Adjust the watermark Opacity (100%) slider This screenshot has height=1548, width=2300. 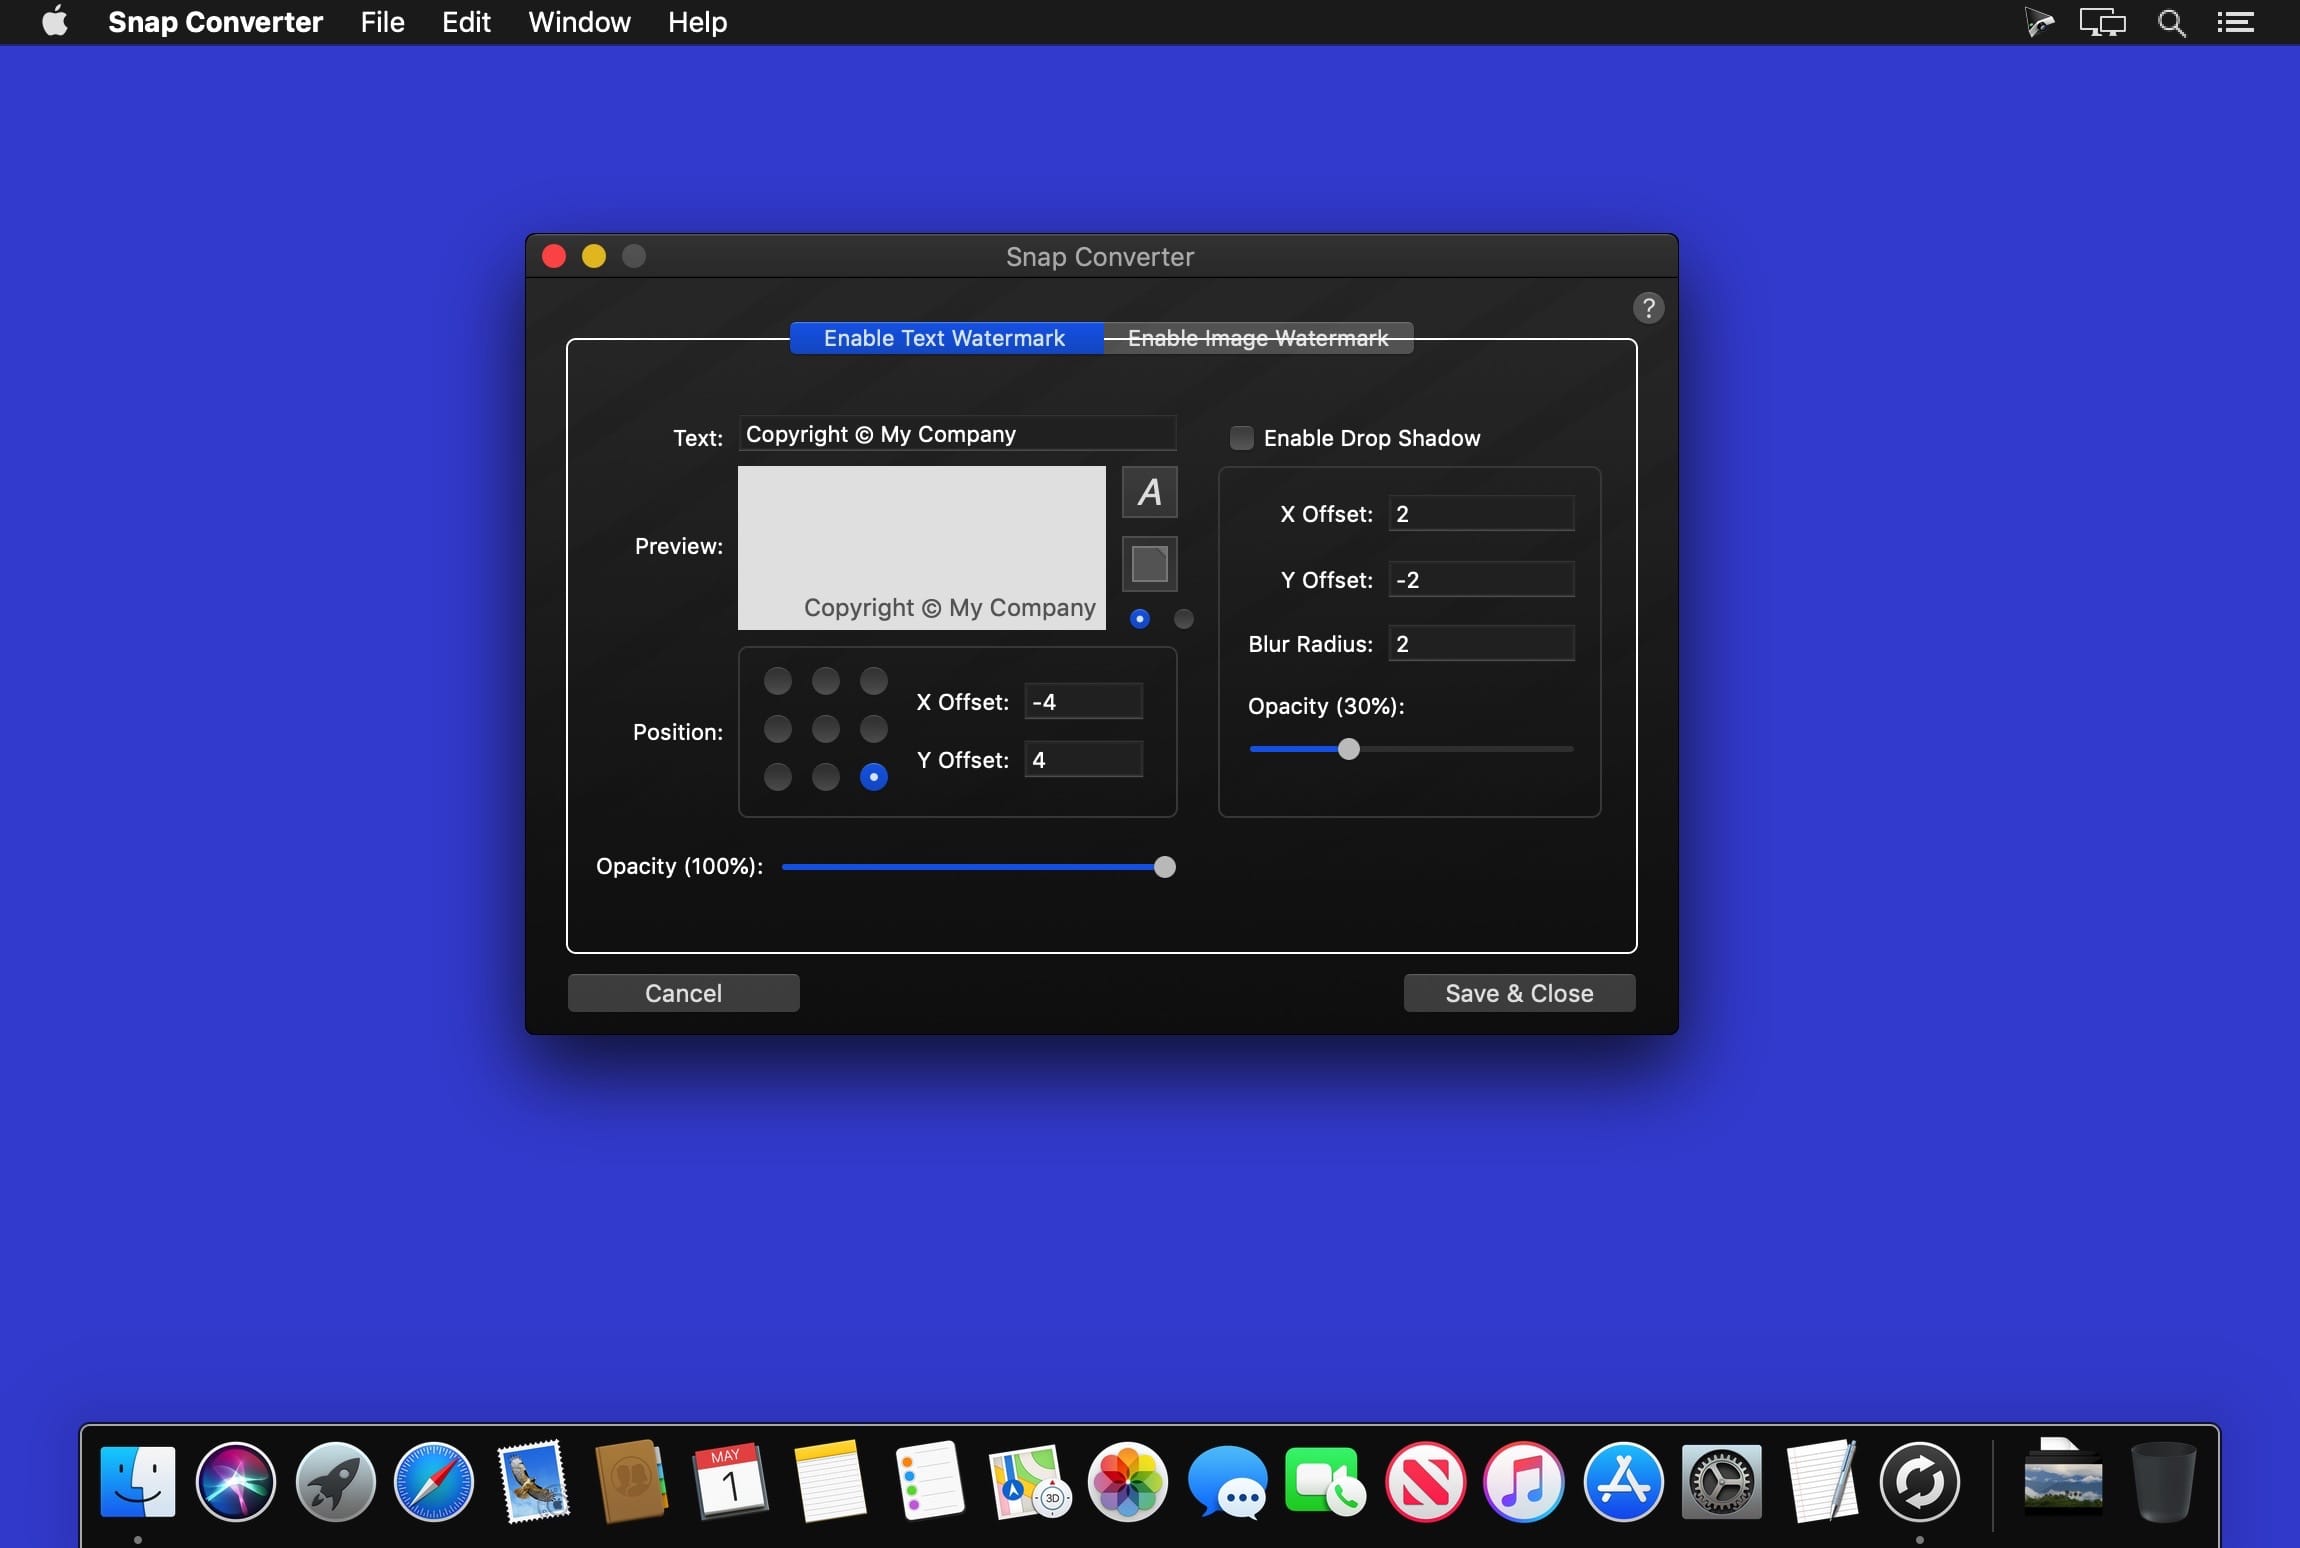pos(978,867)
